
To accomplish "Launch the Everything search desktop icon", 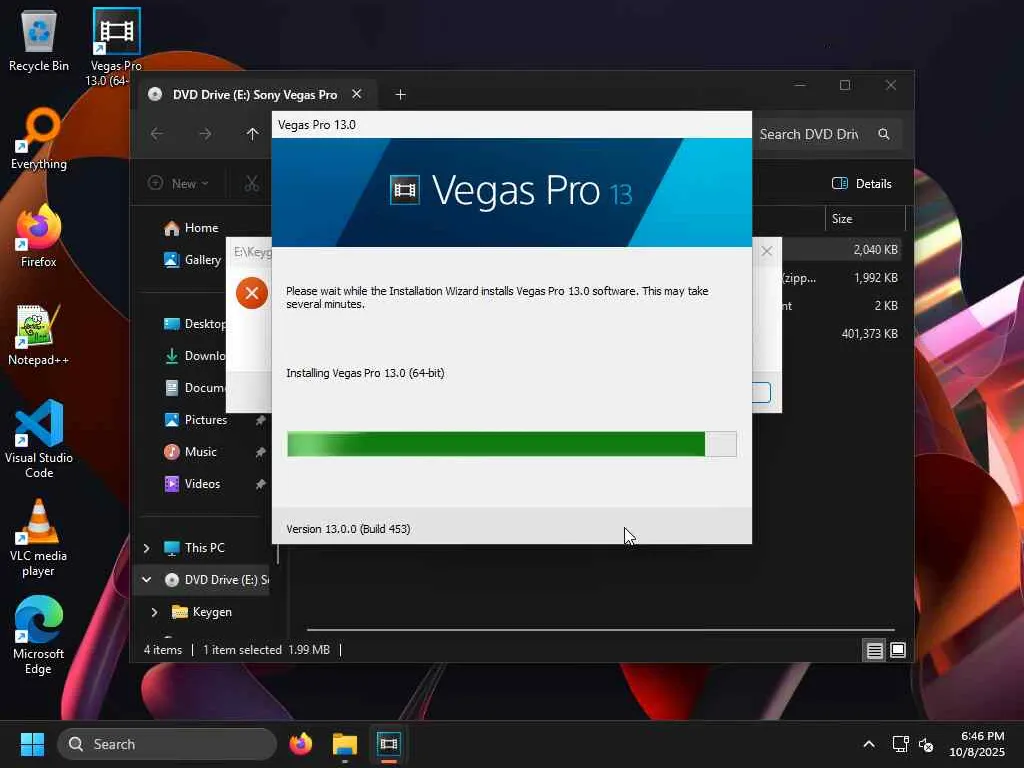I will (39, 138).
